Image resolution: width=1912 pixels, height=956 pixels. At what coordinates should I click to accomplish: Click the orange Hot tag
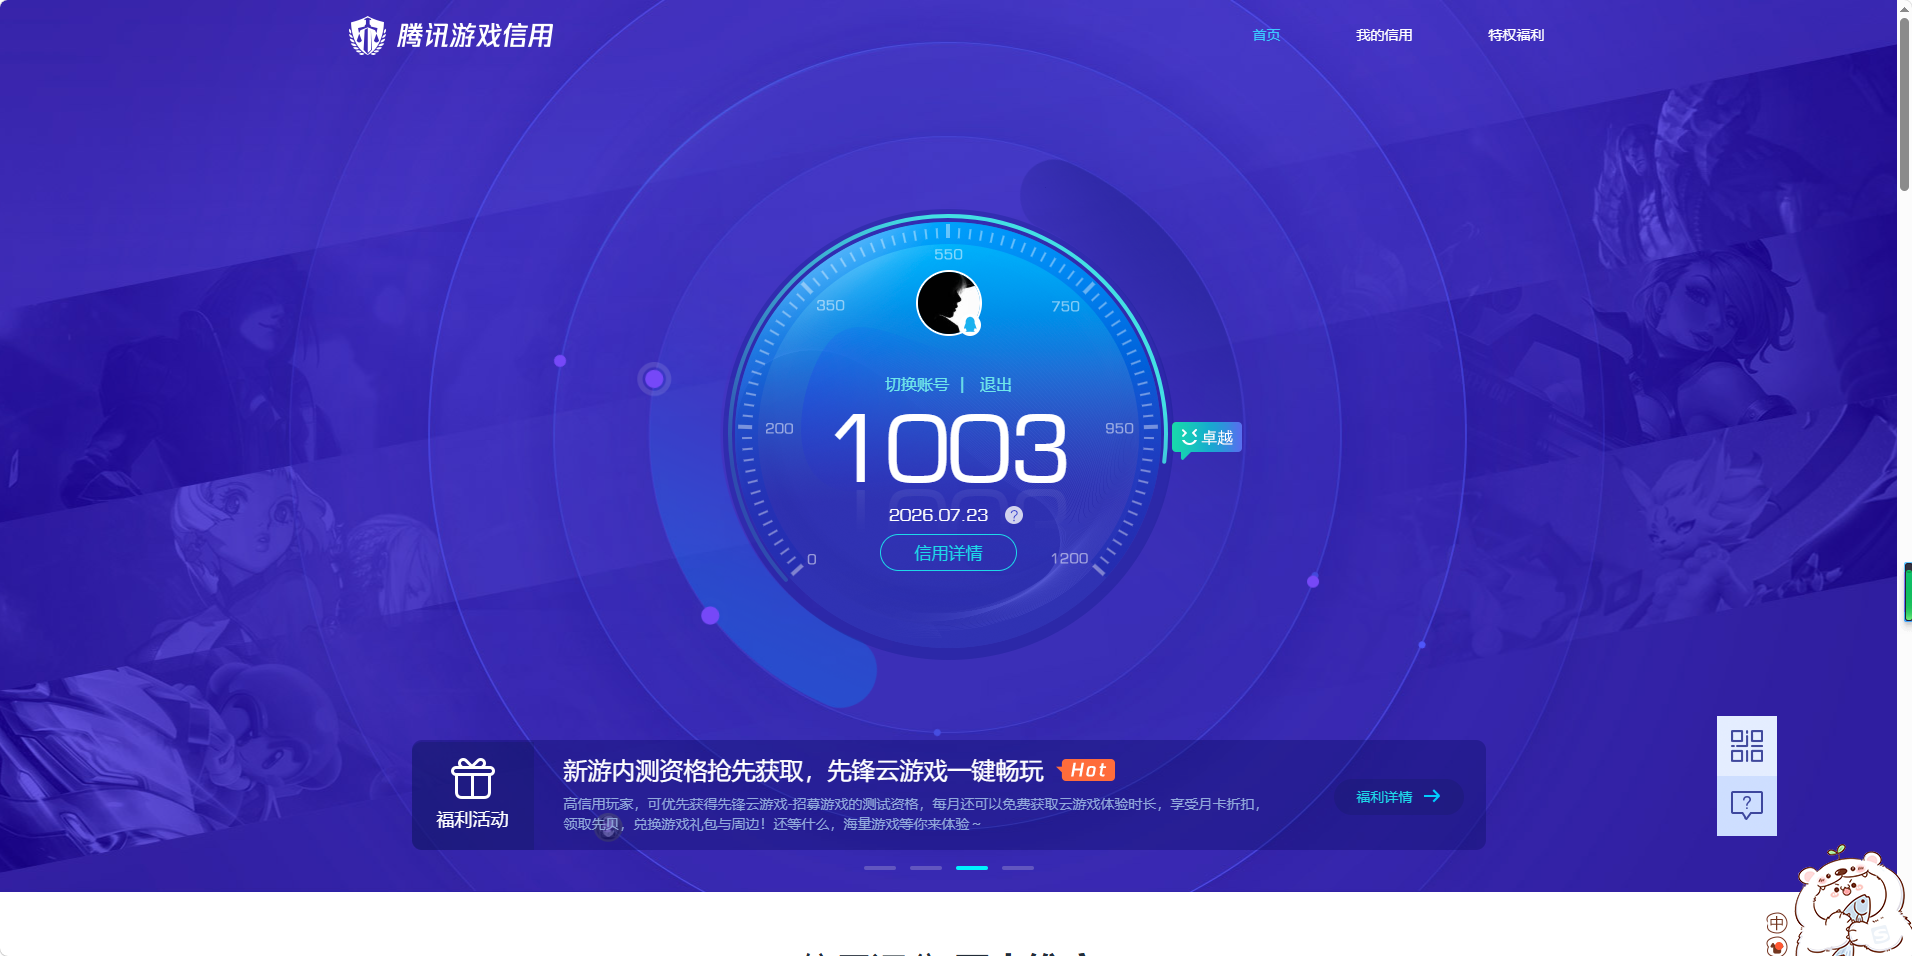(1088, 770)
